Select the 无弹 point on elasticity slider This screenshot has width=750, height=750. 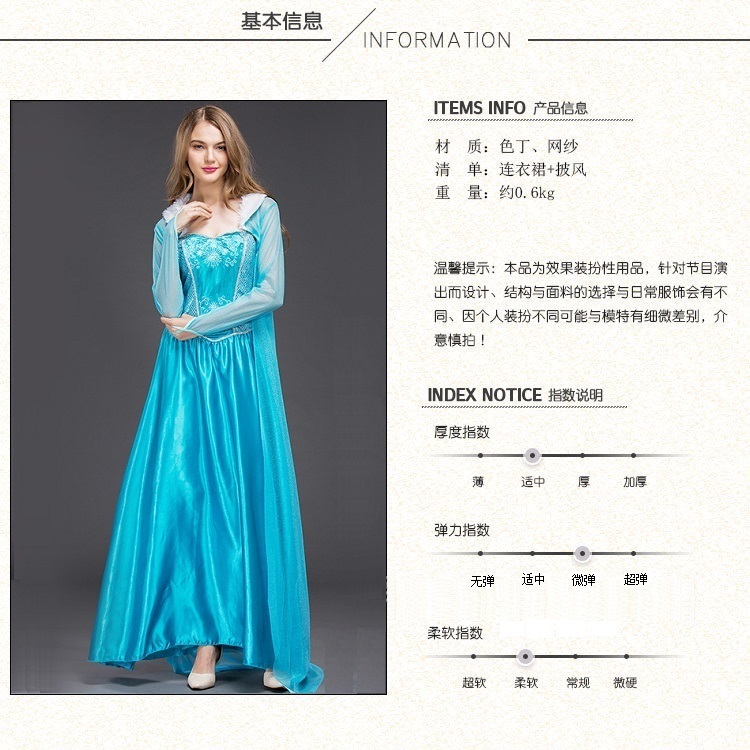[x=480, y=553]
